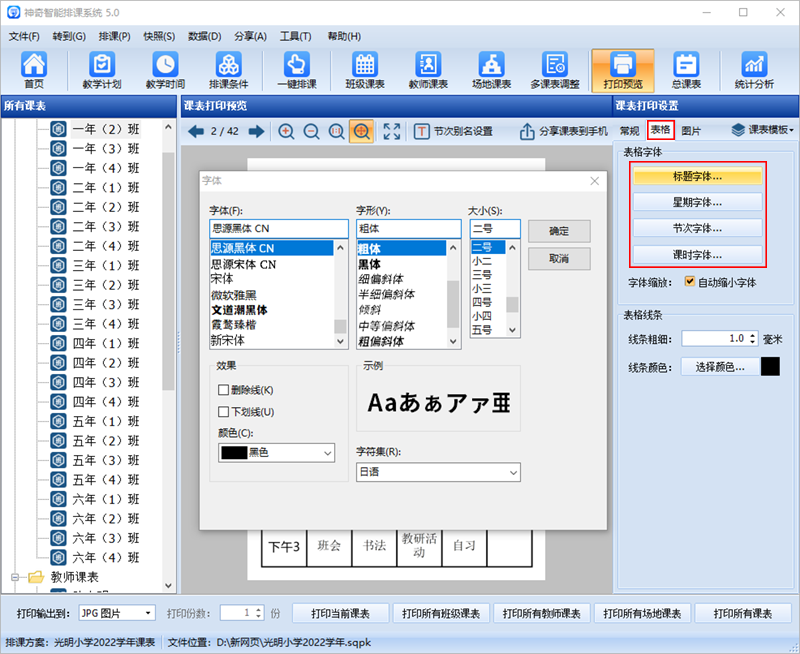
Task: Open the 课表模板 layers dropdown
Action: pos(763,130)
